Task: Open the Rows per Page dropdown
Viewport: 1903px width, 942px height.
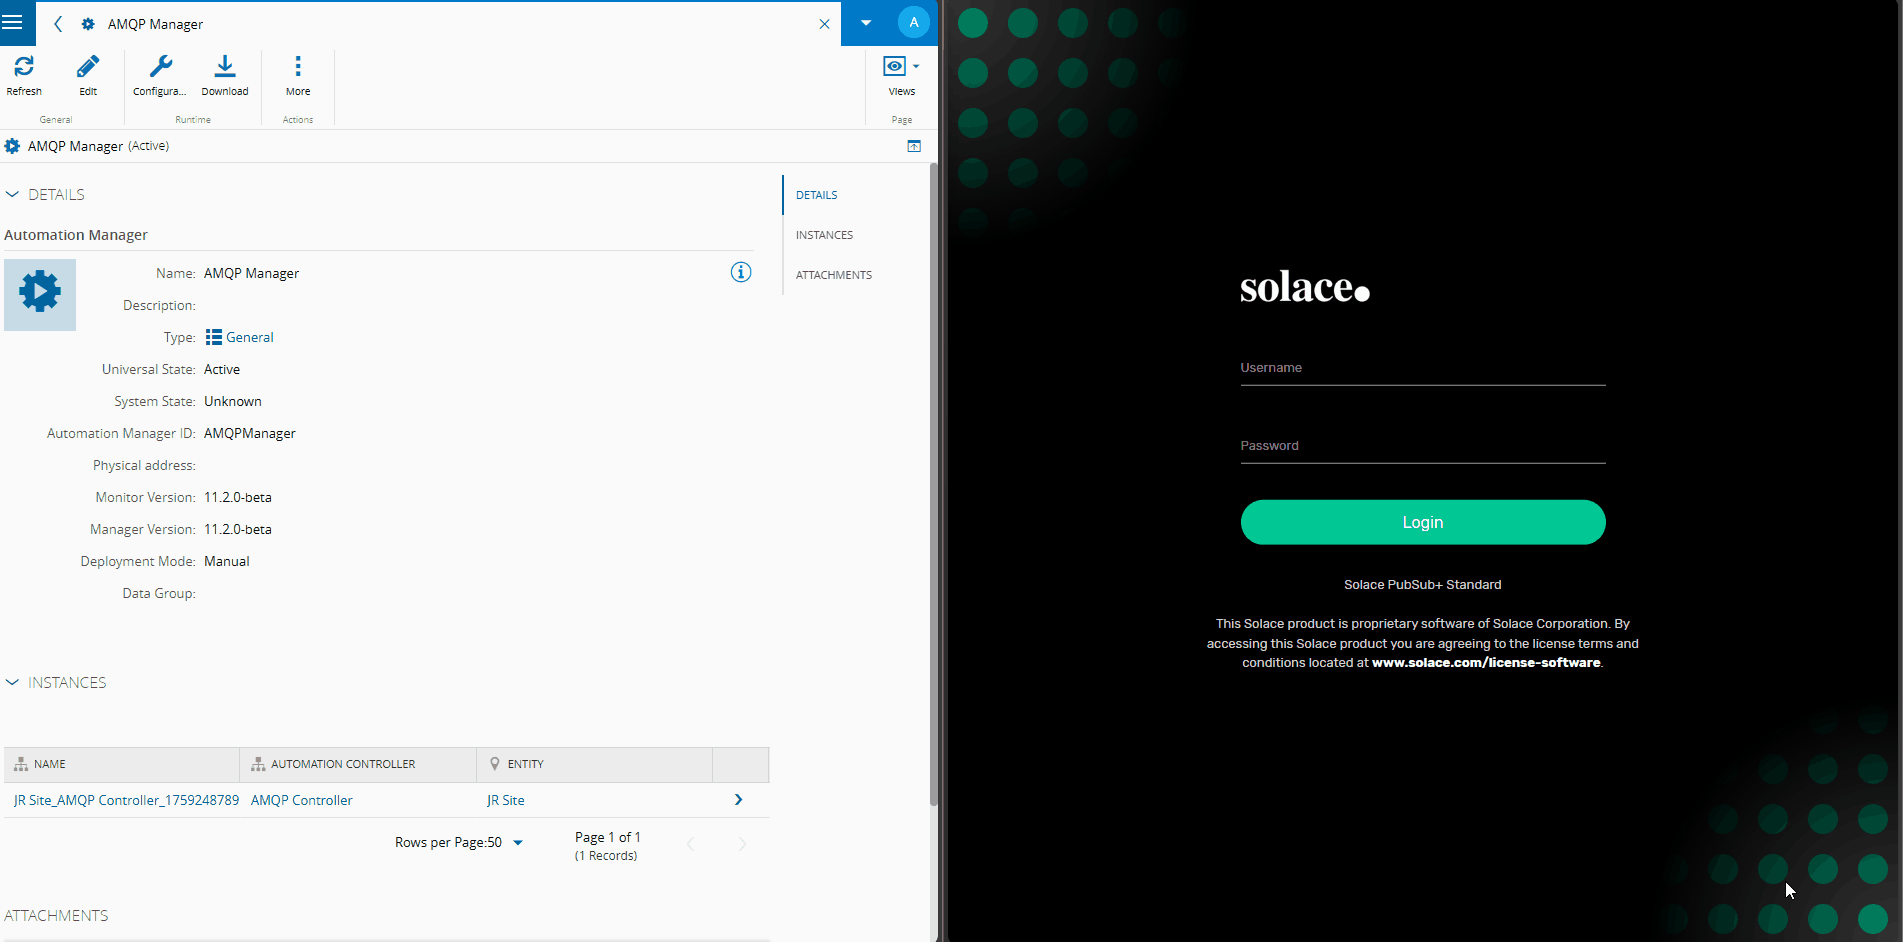Action: pos(517,843)
